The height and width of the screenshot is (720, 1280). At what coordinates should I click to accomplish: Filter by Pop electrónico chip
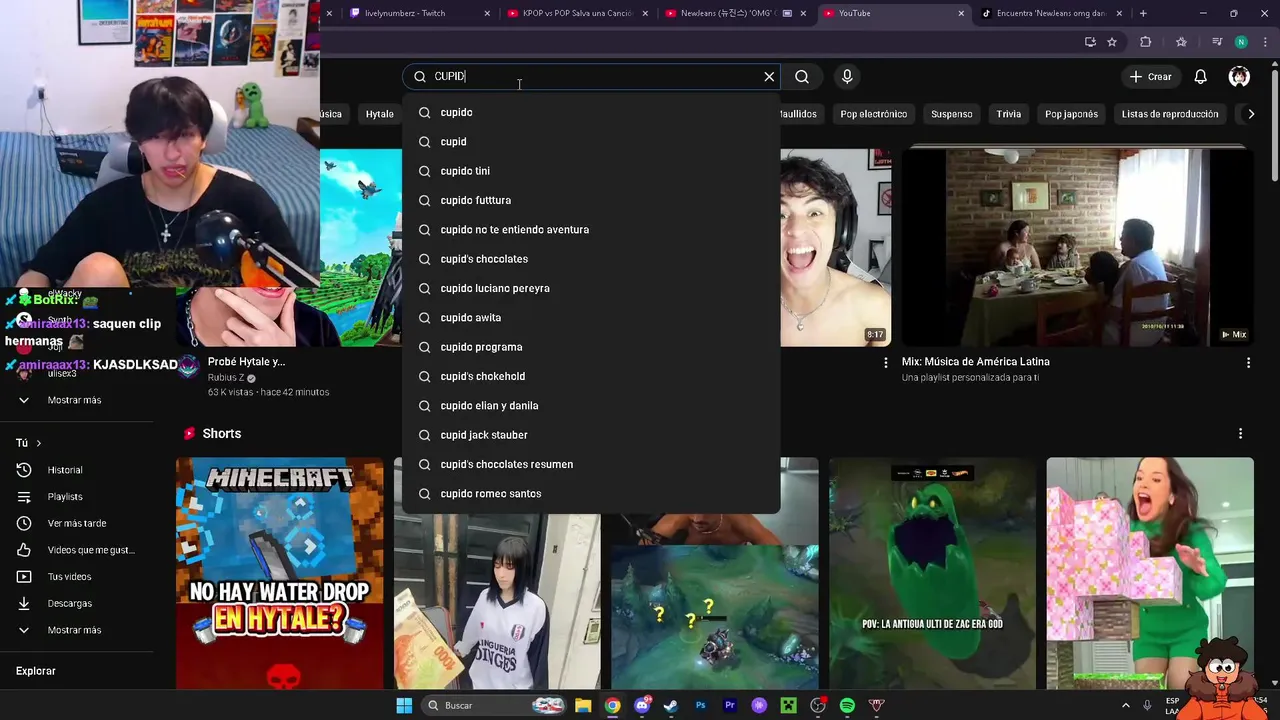tap(873, 114)
